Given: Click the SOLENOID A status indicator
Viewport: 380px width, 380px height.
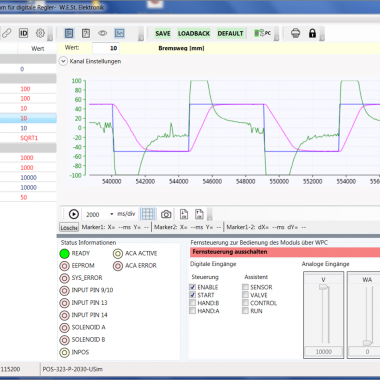Looking at the screenshot, I should coord(64,328).
